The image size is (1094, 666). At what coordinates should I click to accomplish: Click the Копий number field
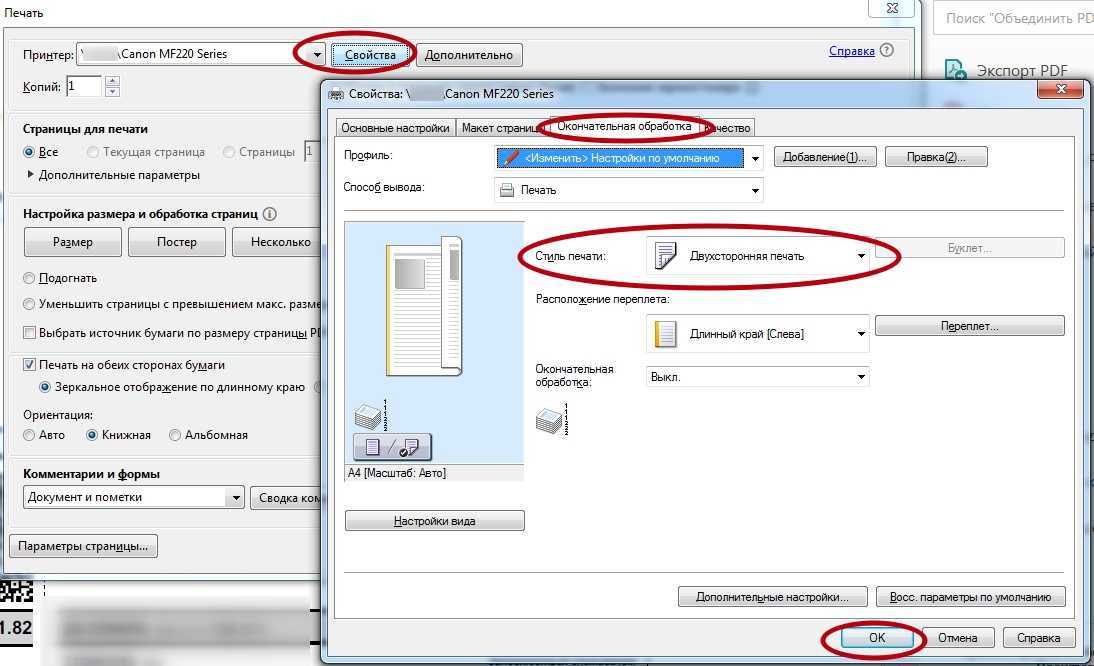point(84,86)
